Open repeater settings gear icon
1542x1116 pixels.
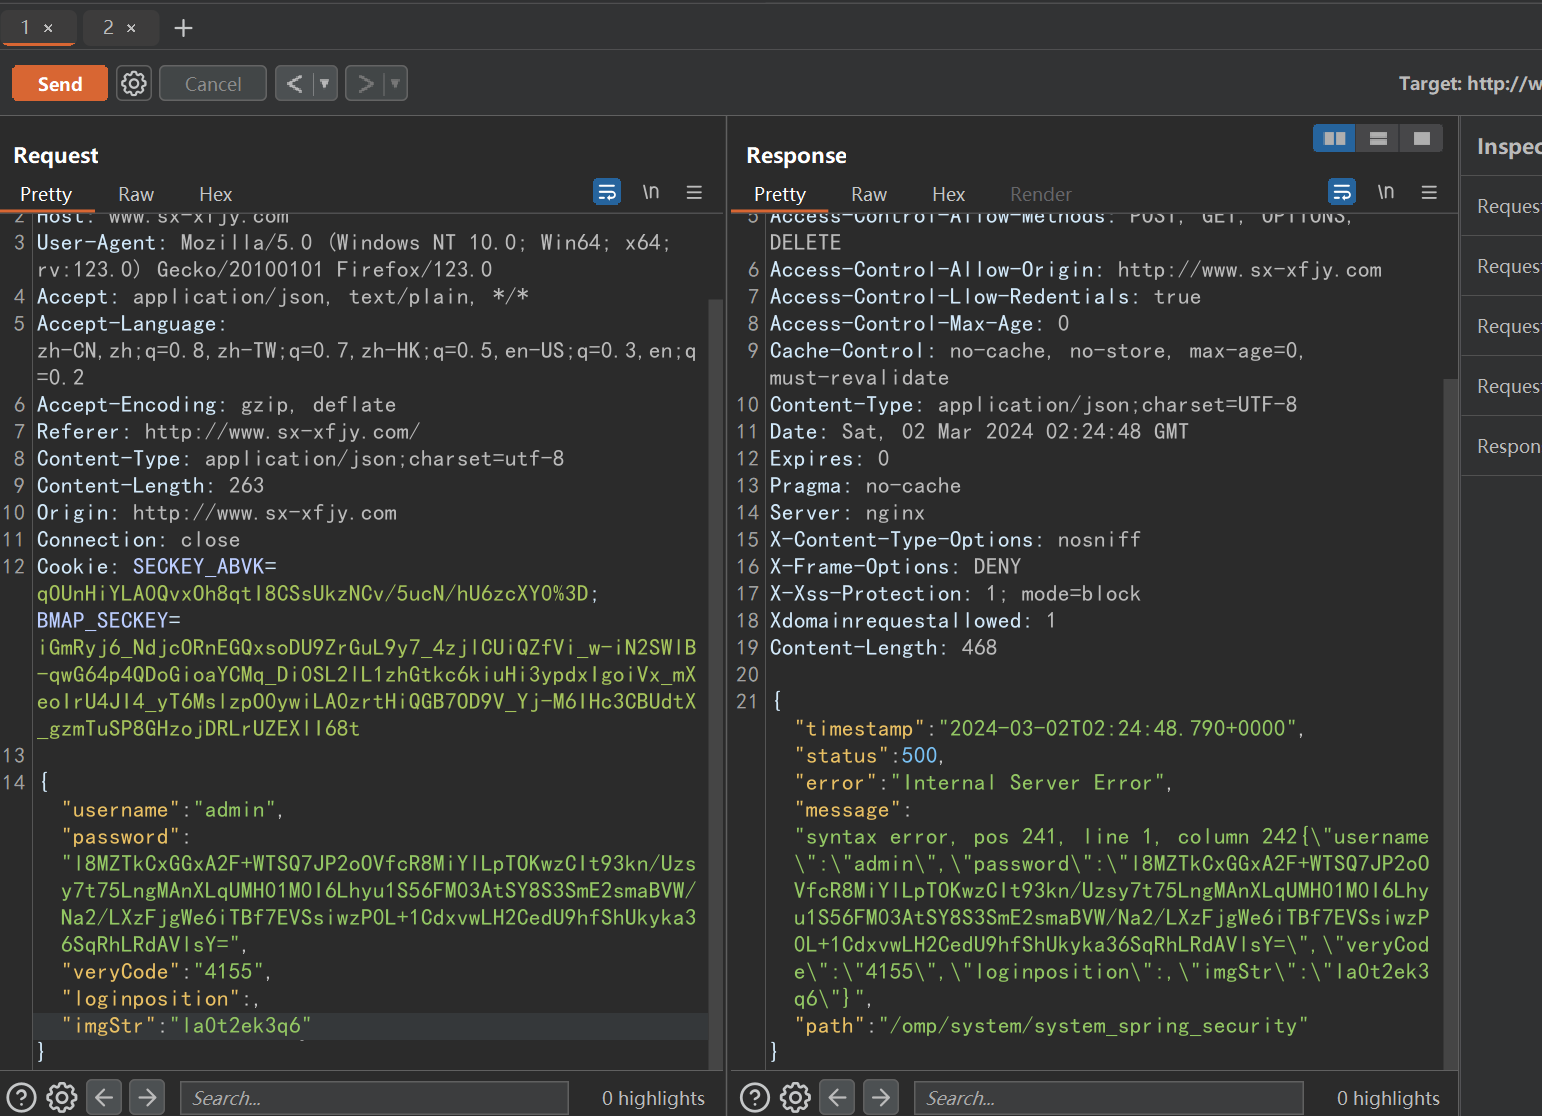coord(134,84)
